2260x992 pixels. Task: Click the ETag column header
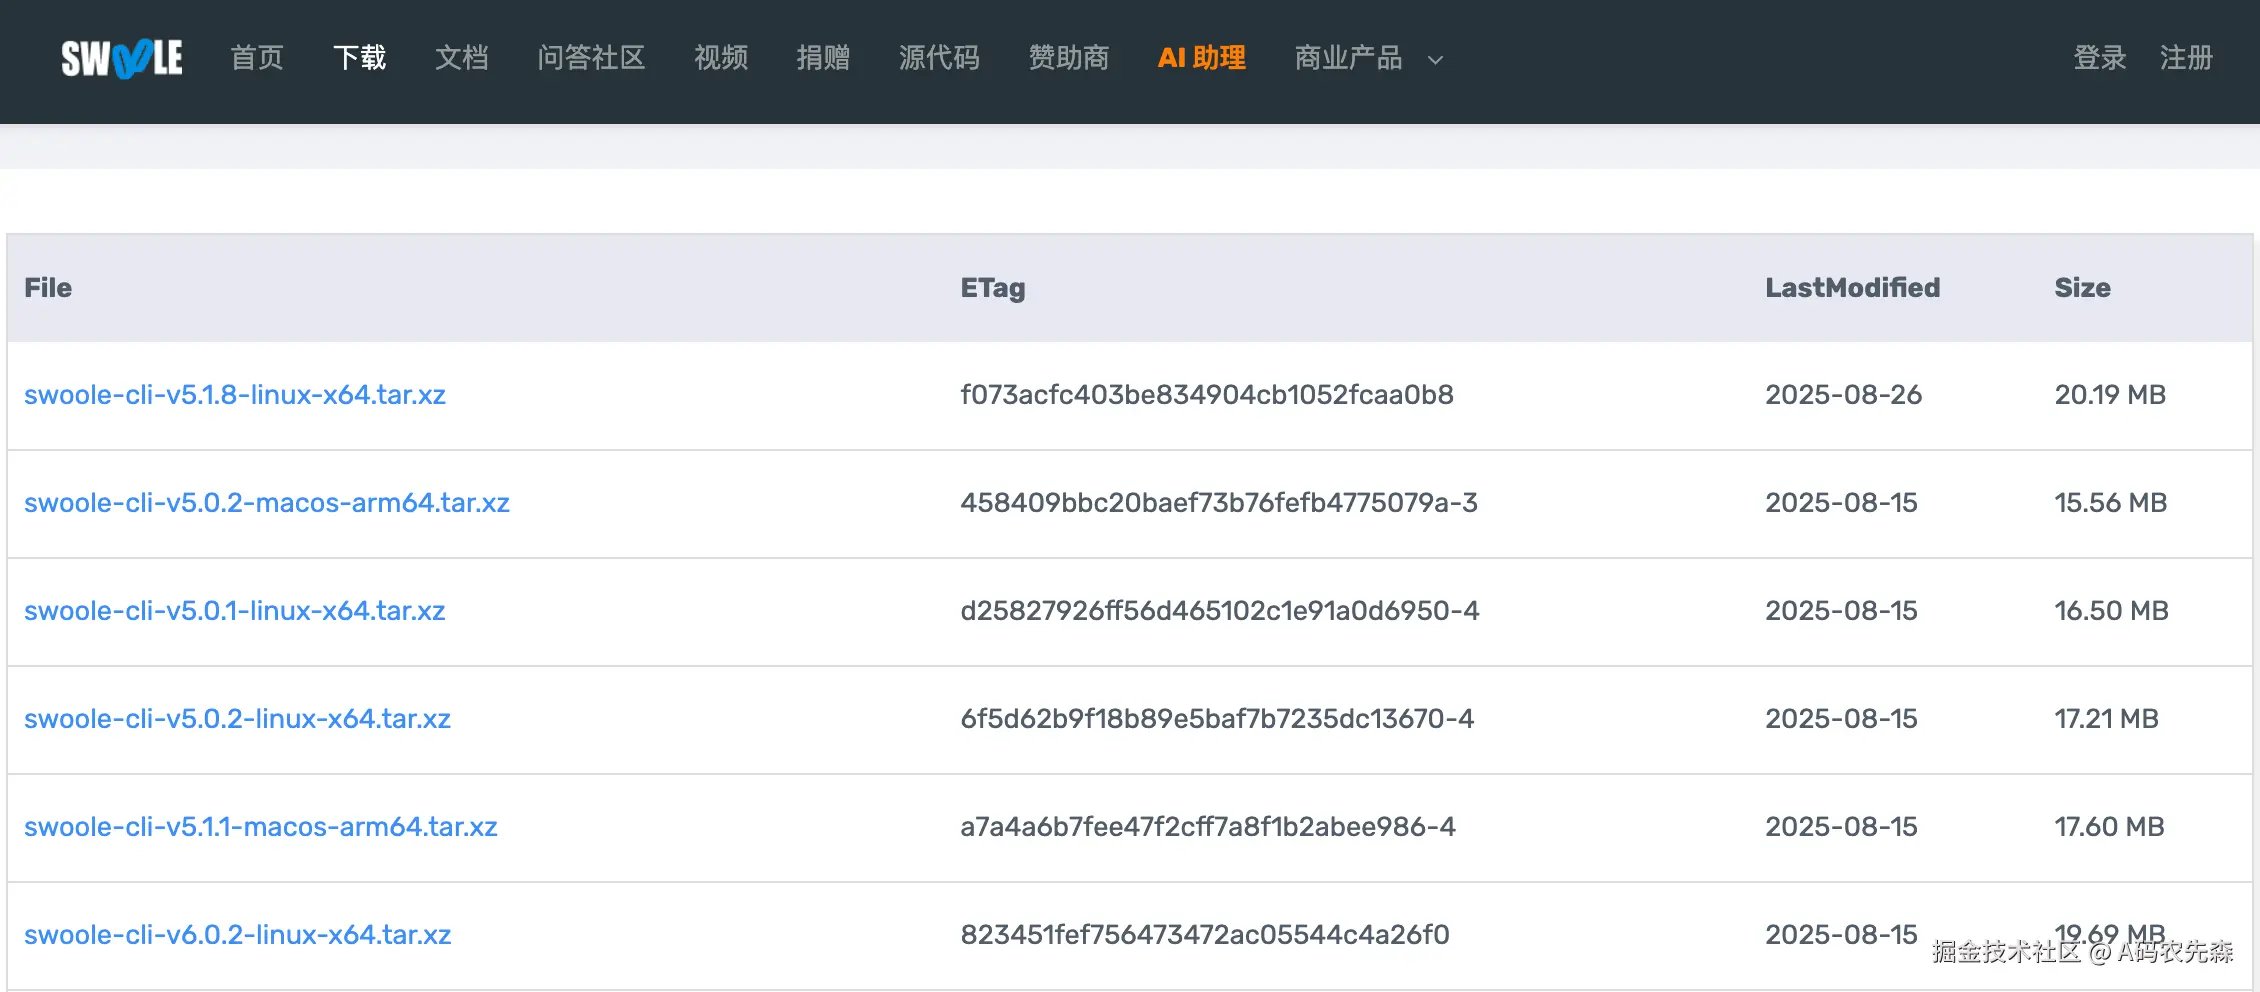(x=993, y=288)
